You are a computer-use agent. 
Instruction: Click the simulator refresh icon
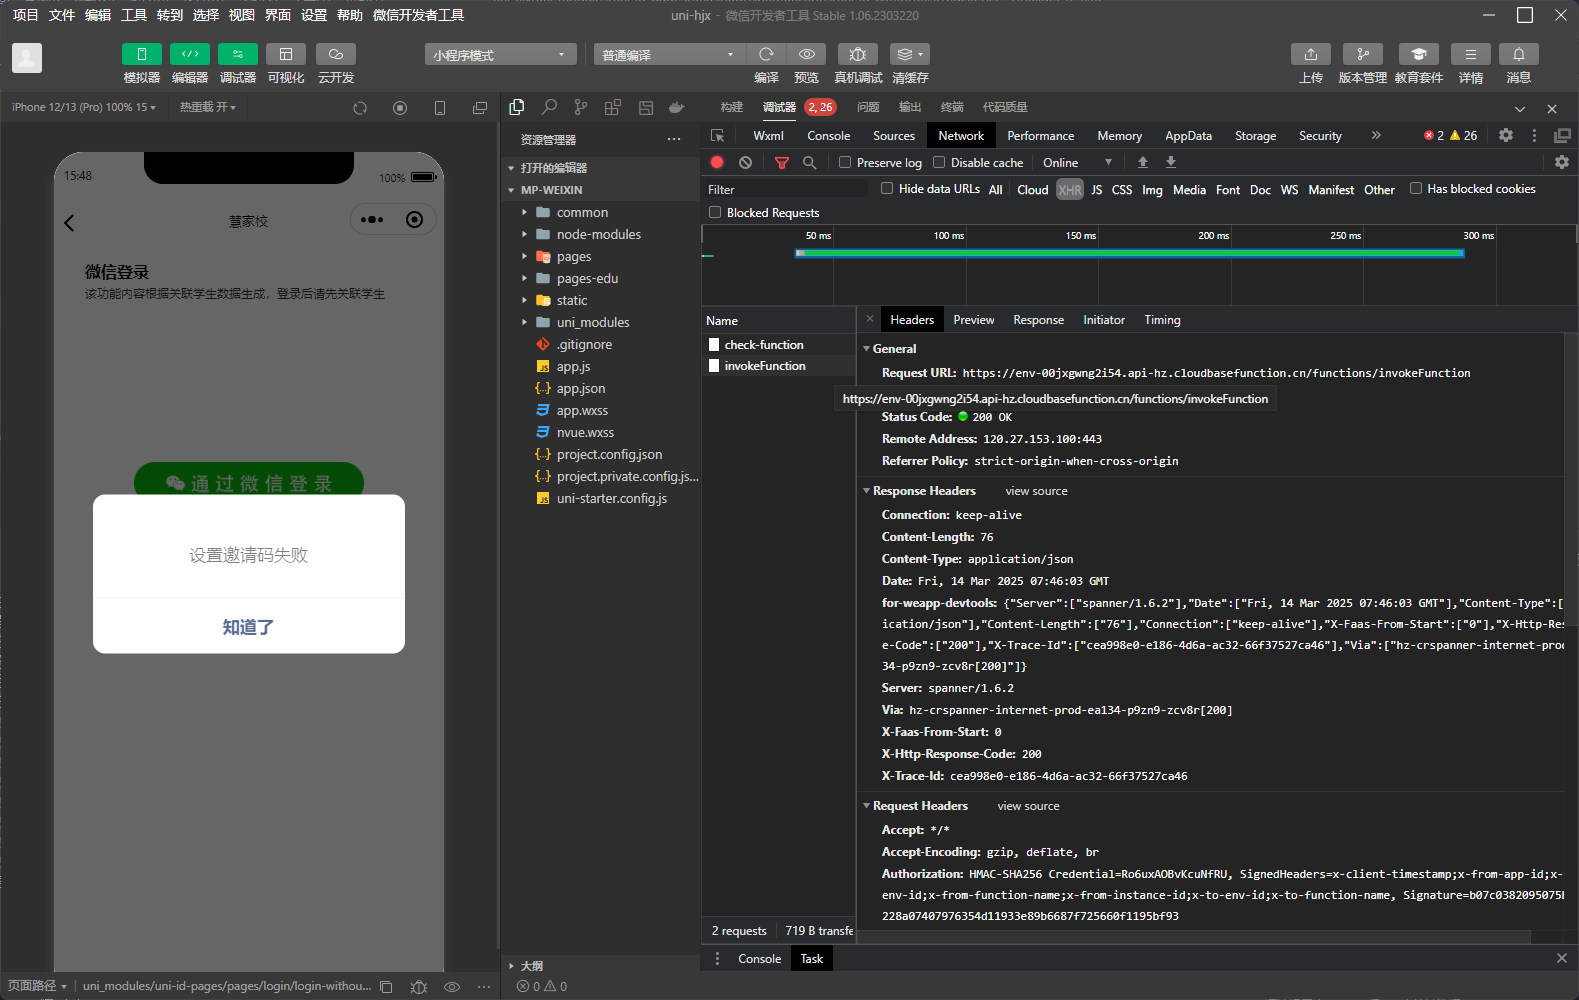pyautogui.click(x=360, y=108)
